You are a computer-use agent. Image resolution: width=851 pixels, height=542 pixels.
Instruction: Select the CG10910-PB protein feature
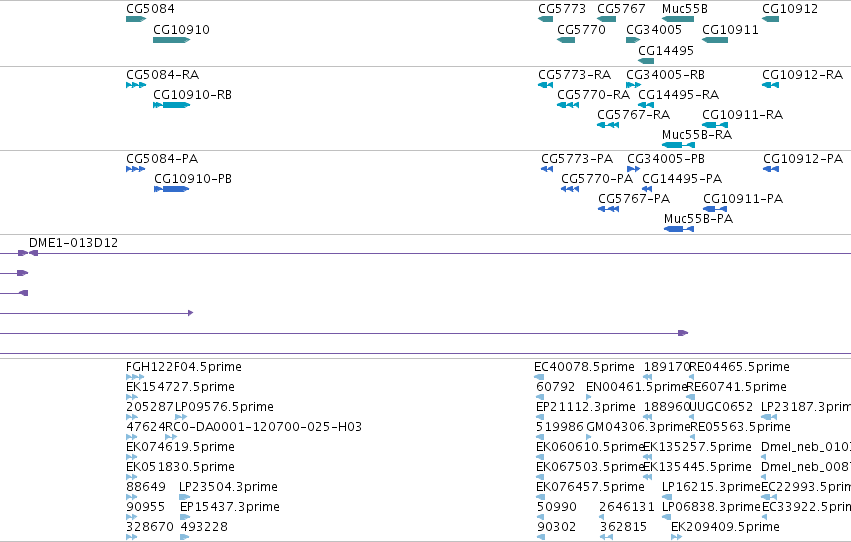click(172, 189)
